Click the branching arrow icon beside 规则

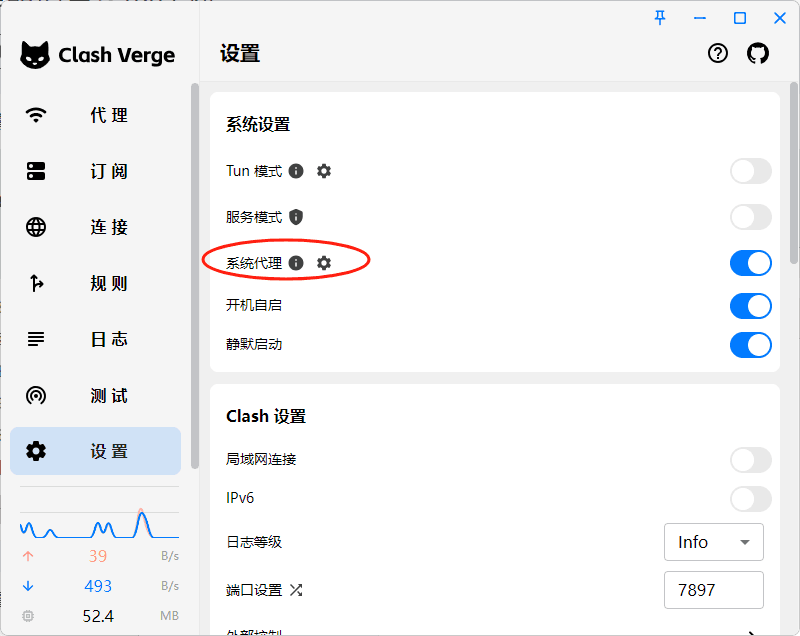click(x=36, y=283)
